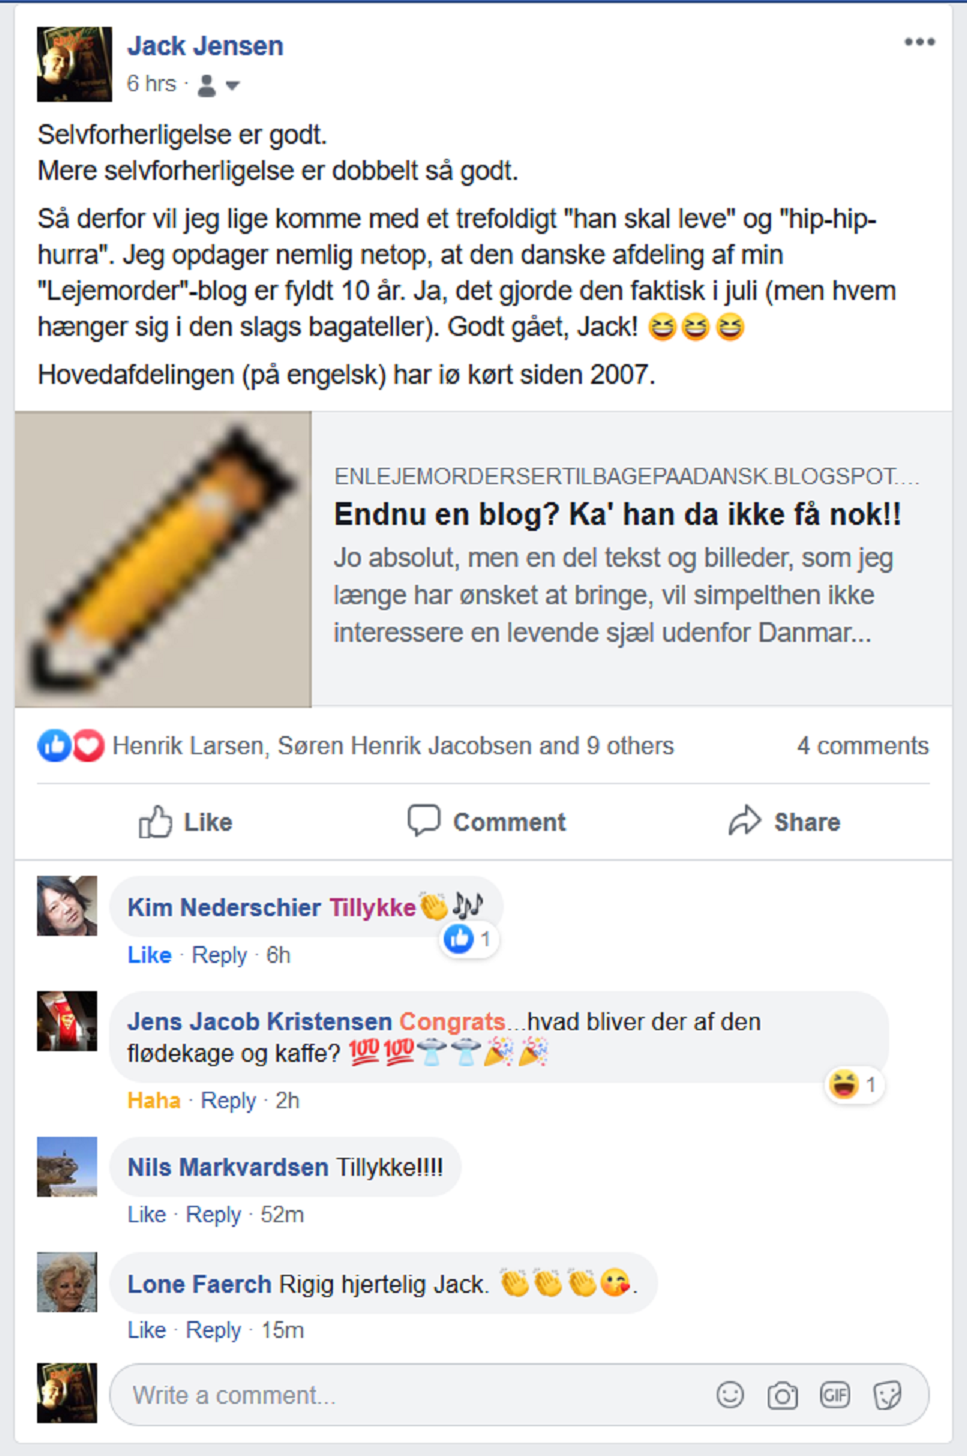This screenshot has width=967, height=1456.
Task: Click the Comment button with speech bubble
Action: [487, 822]
